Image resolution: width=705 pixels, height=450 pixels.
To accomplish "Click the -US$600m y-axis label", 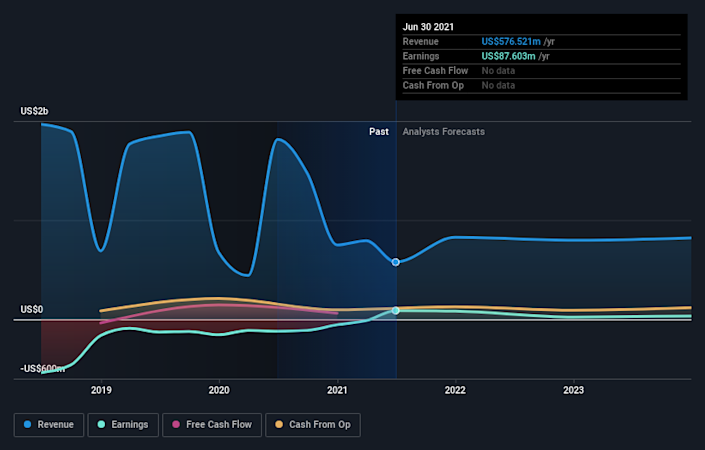I will point(42,370).
